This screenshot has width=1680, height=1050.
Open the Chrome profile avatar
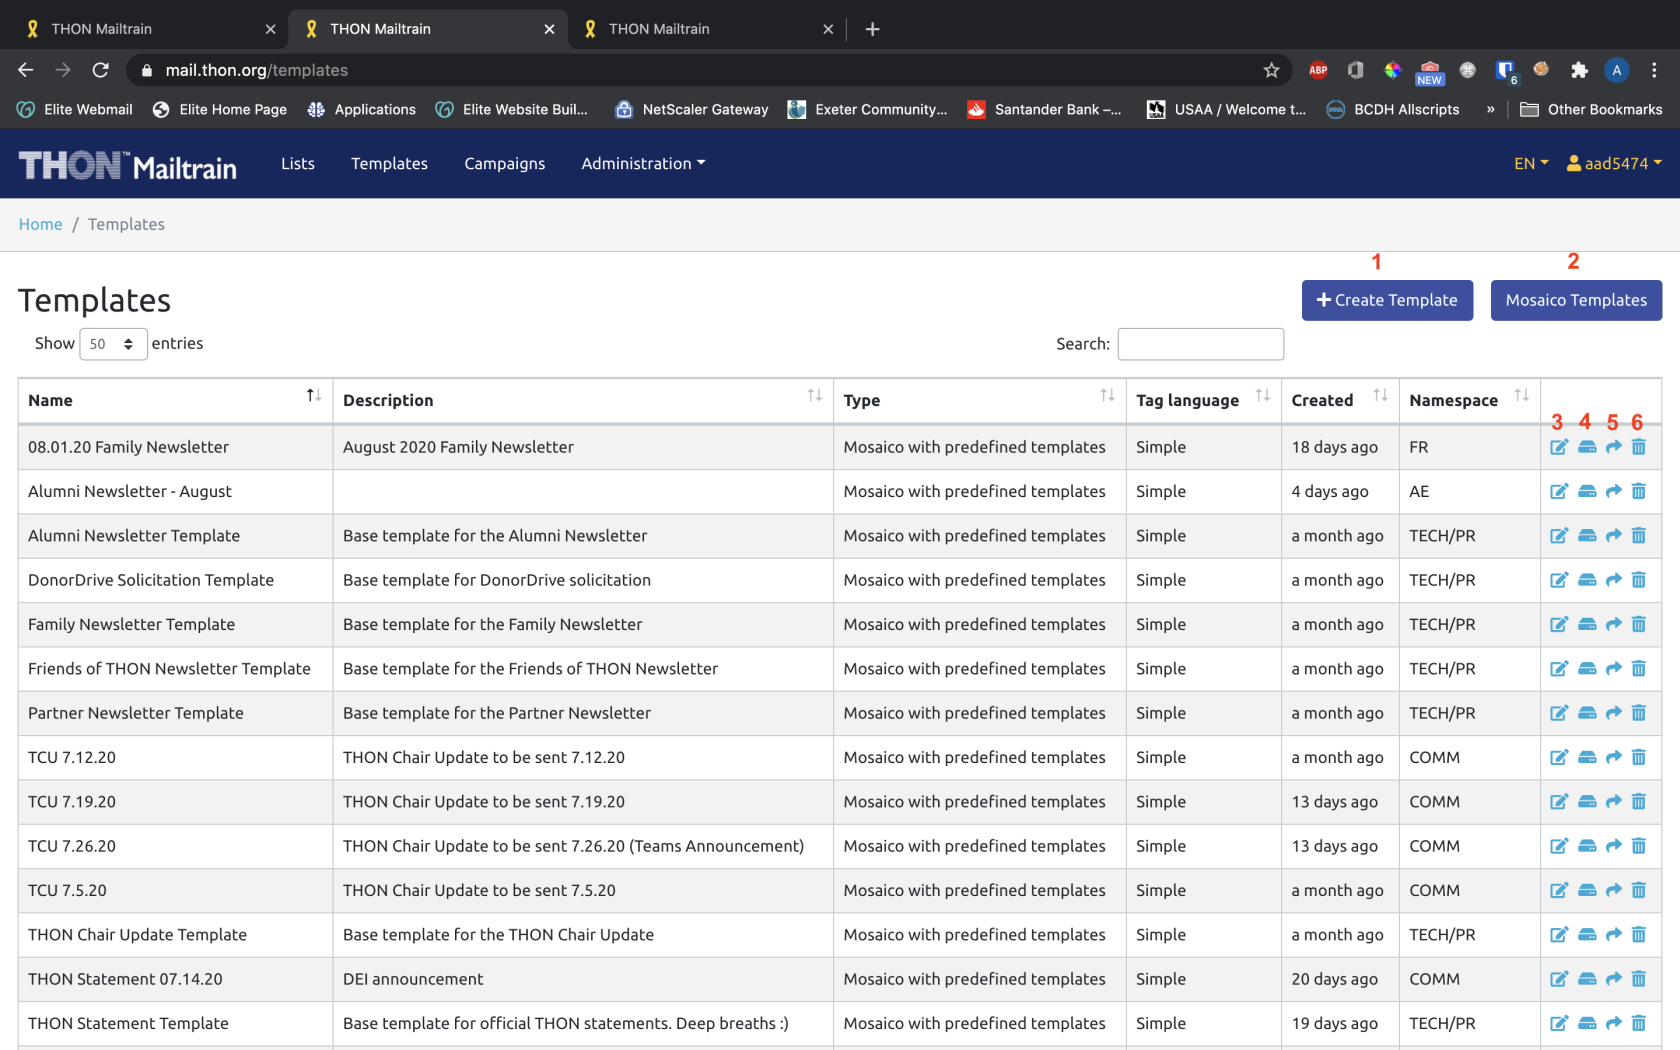[1617, 70]
